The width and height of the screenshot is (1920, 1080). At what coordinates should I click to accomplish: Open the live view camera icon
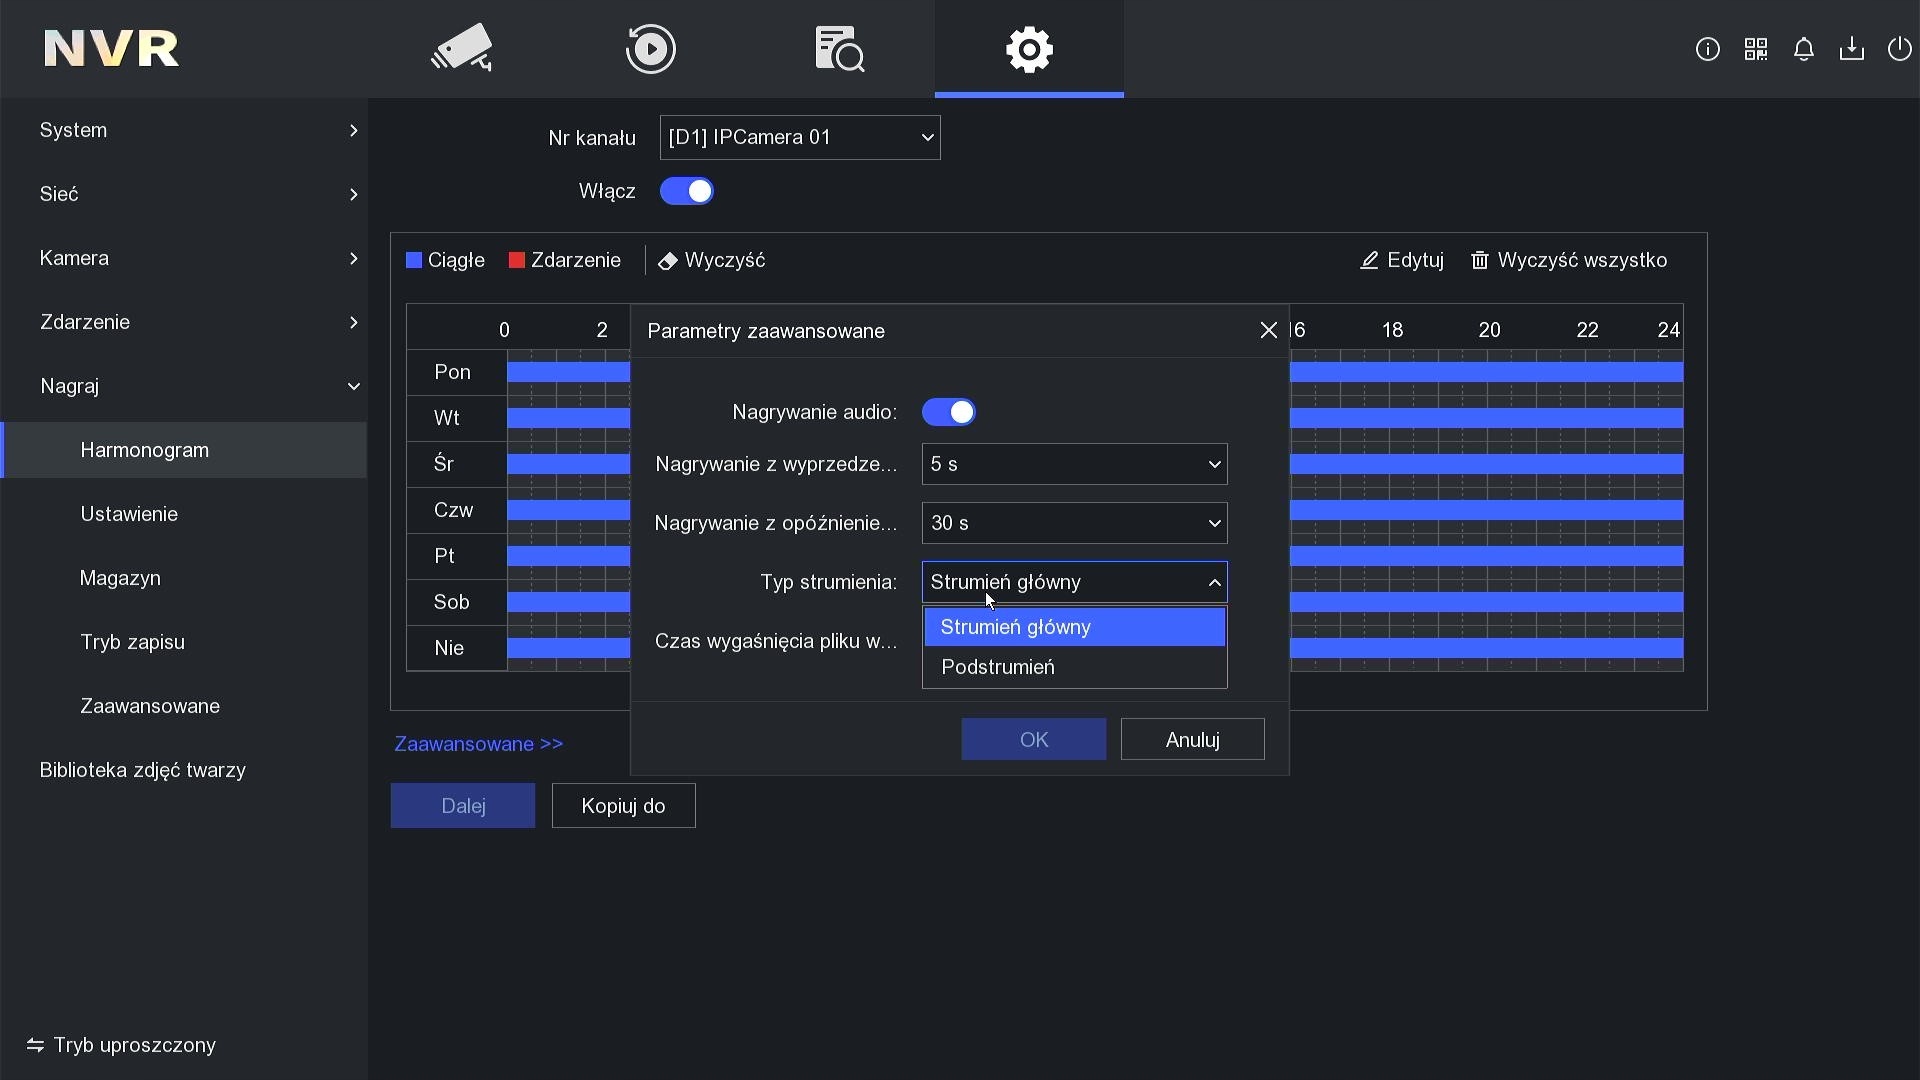461,48
